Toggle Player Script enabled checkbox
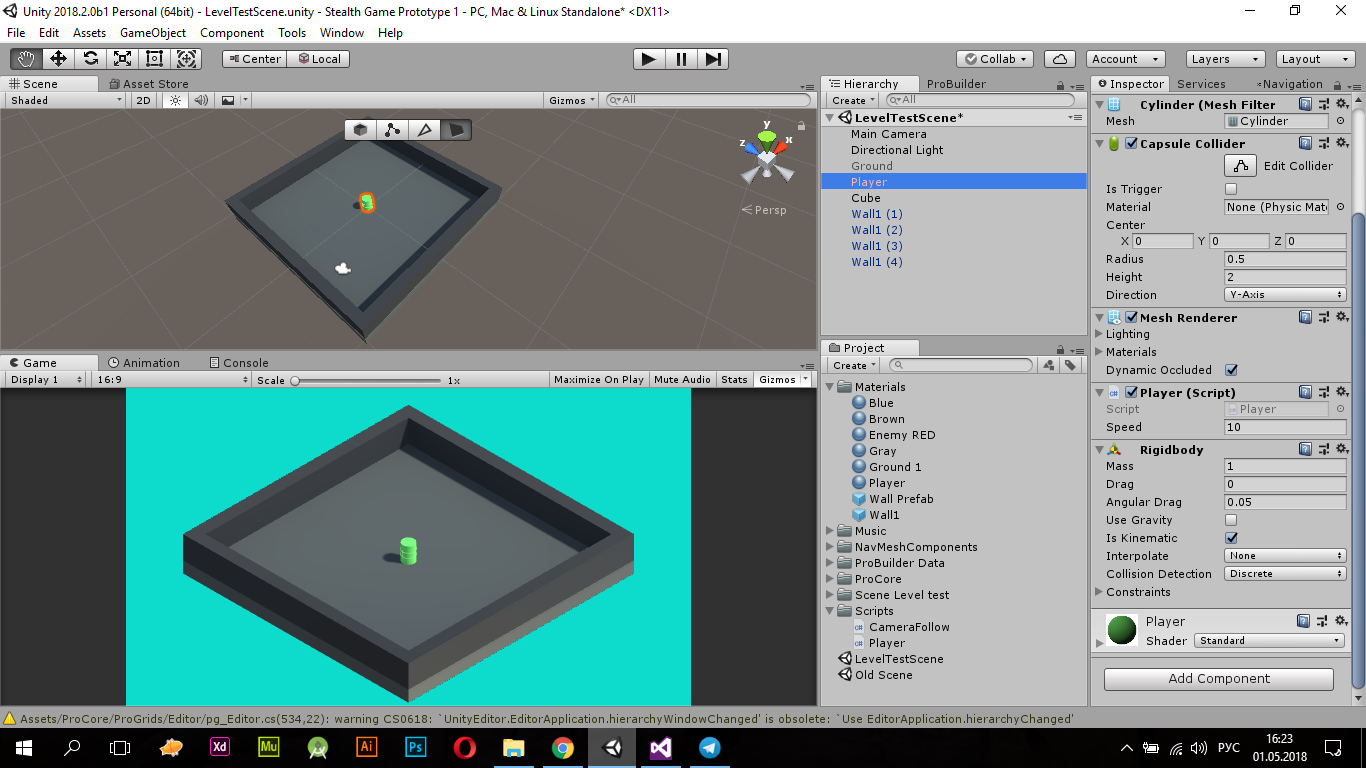Image resolution: width=1366 pixels, height=768 pixels. [x=1131, y=393]
